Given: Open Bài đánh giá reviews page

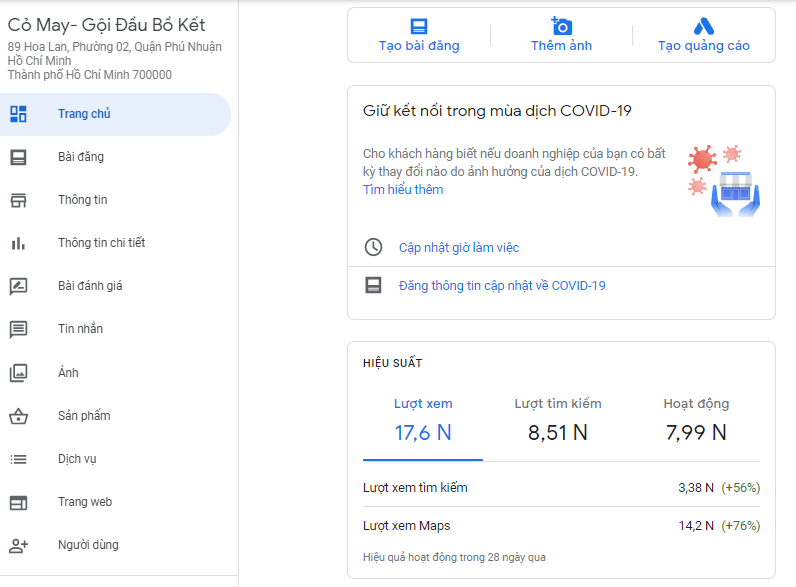Looking at the screenshot, I should tap(115, 286).
